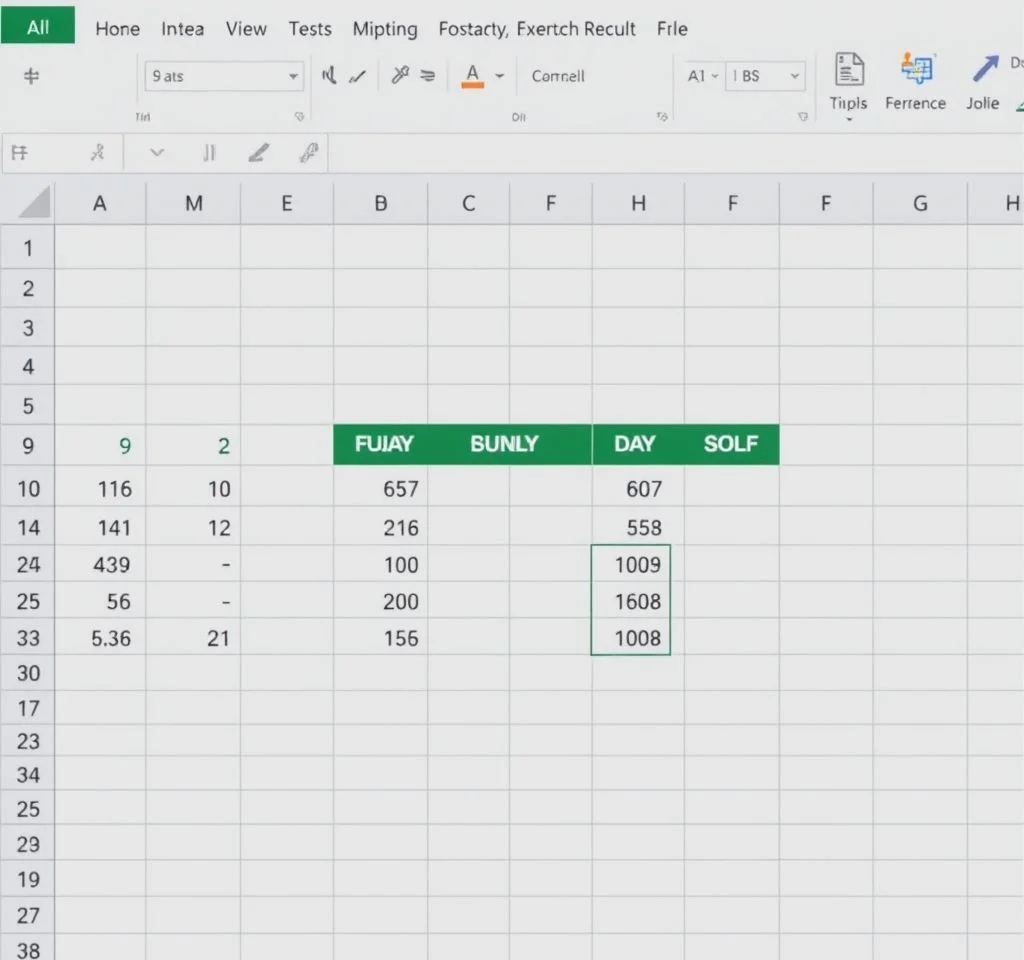Expand the '1 BS' dropdown
The image size is (1024, 960).
(794, 76)
